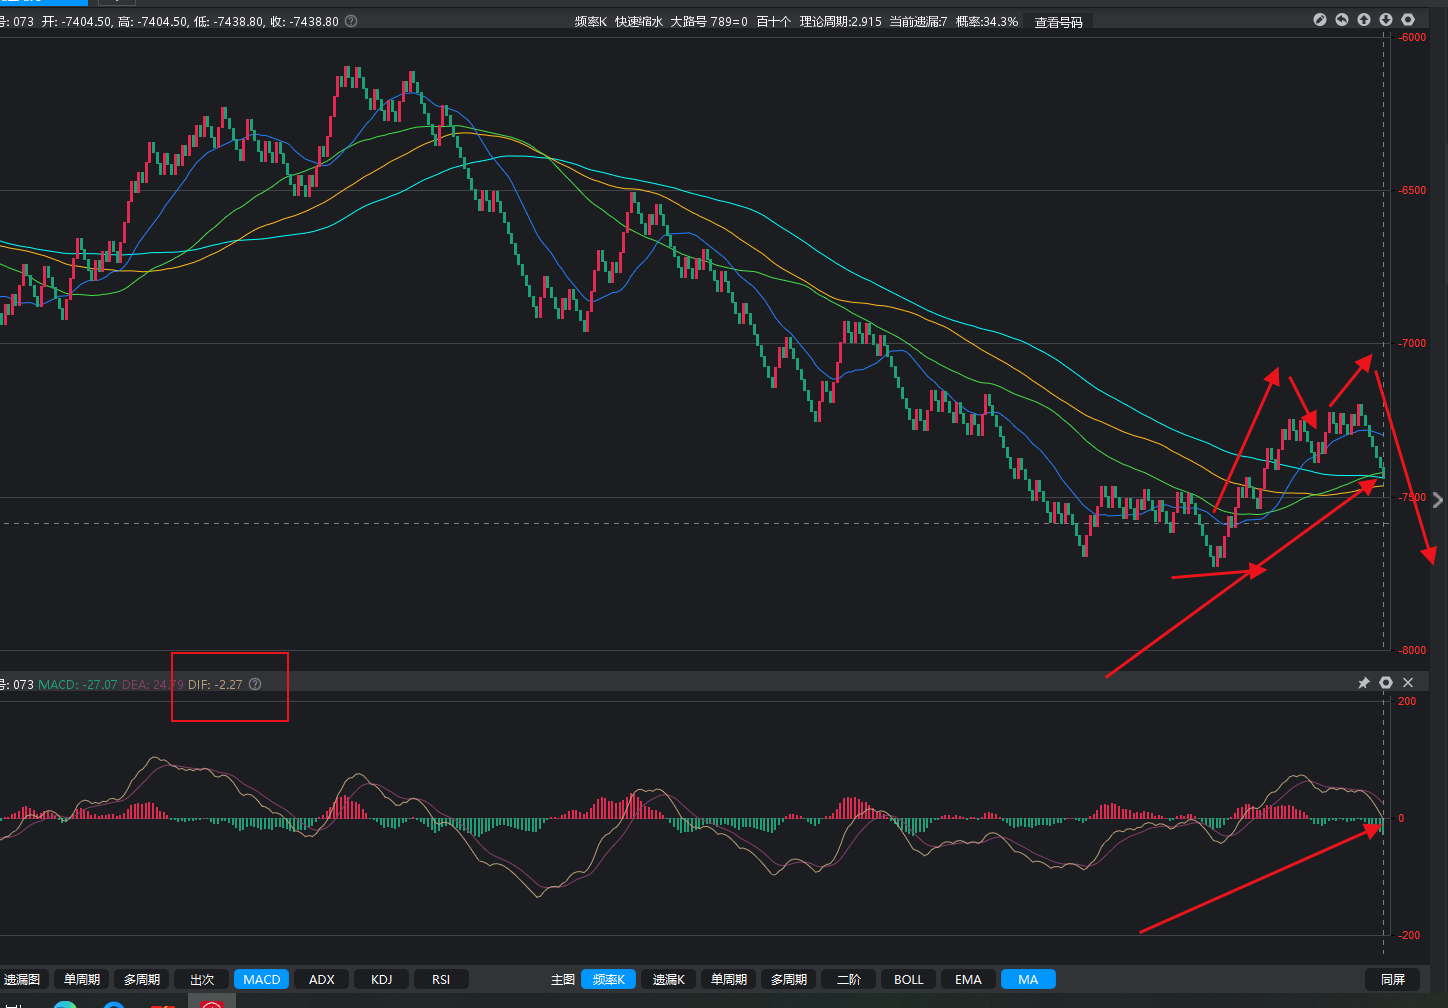The height and width of the screenshot is (1008, 1448).
Task: Open the main chart settings hexagon icon
Action: pos(1408,20)
